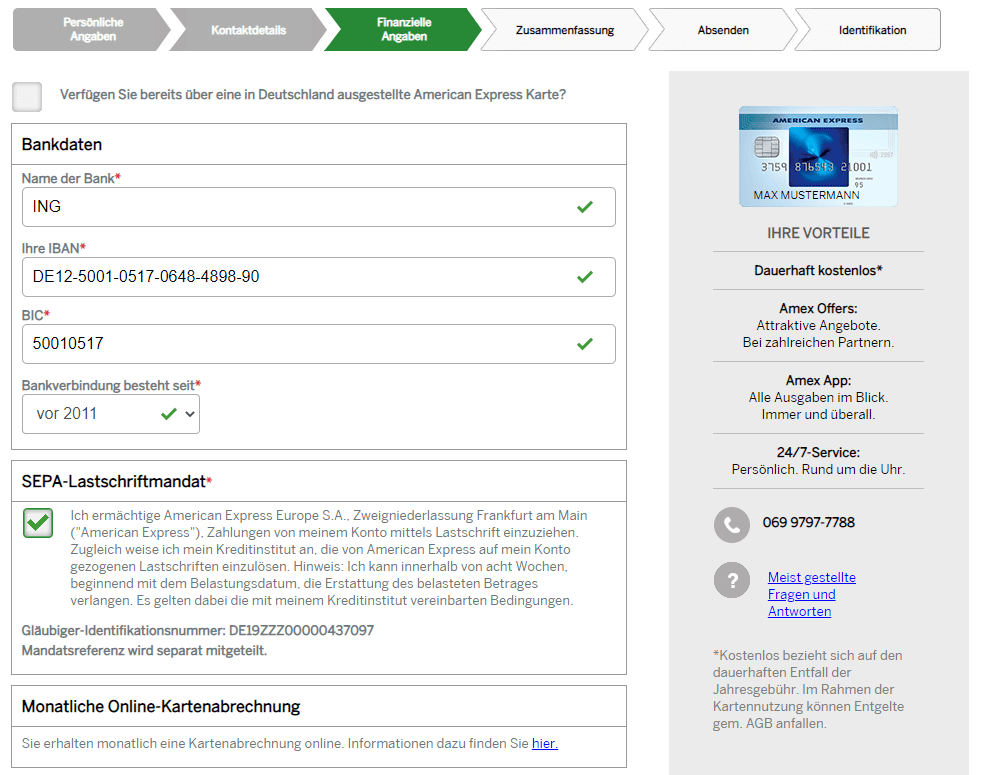This screenshot has width=981, height=775.
Task: Click the 'Monatliche Online-Kartenabrechnung' heading
Action: pos(161,706)
